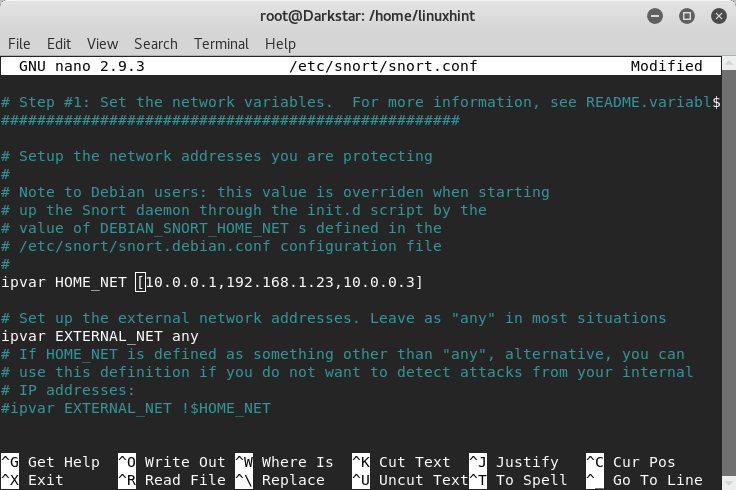Minimize the terminal window

[654, 16]
